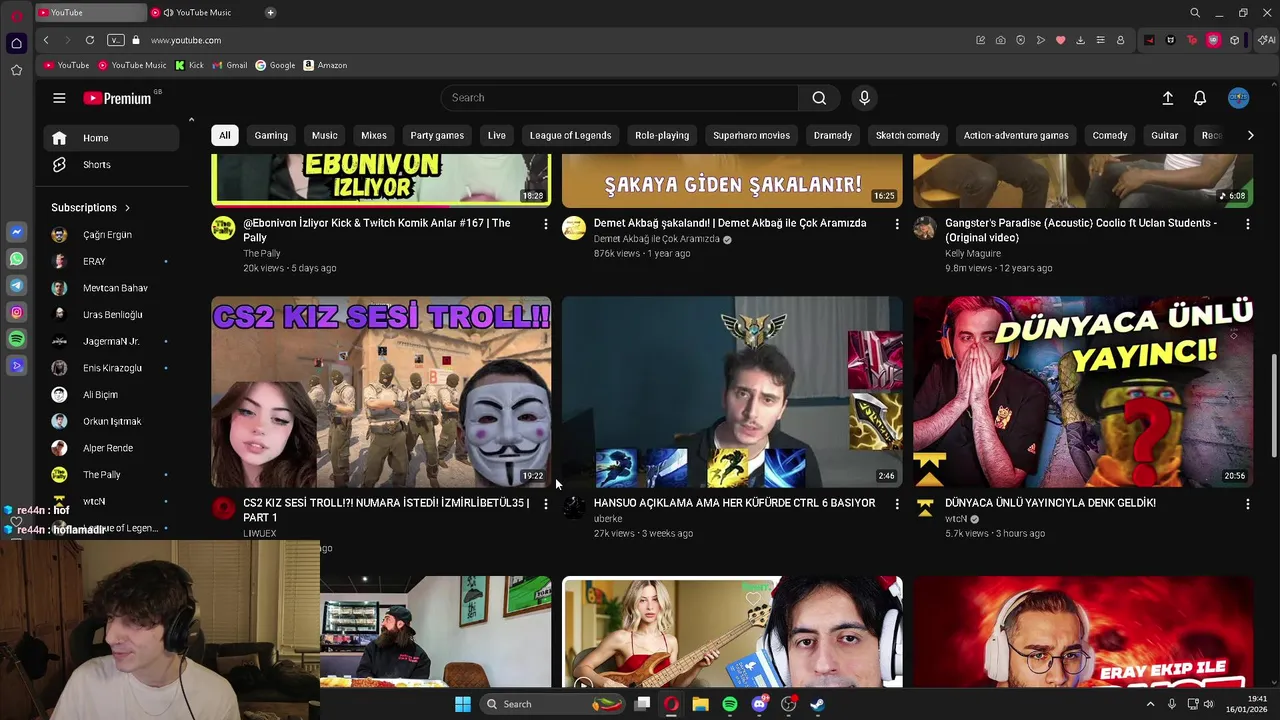1280x720 pixels.
Task: Open Spotify in the Opera sidebar
Action: click(x=16, y=340)
